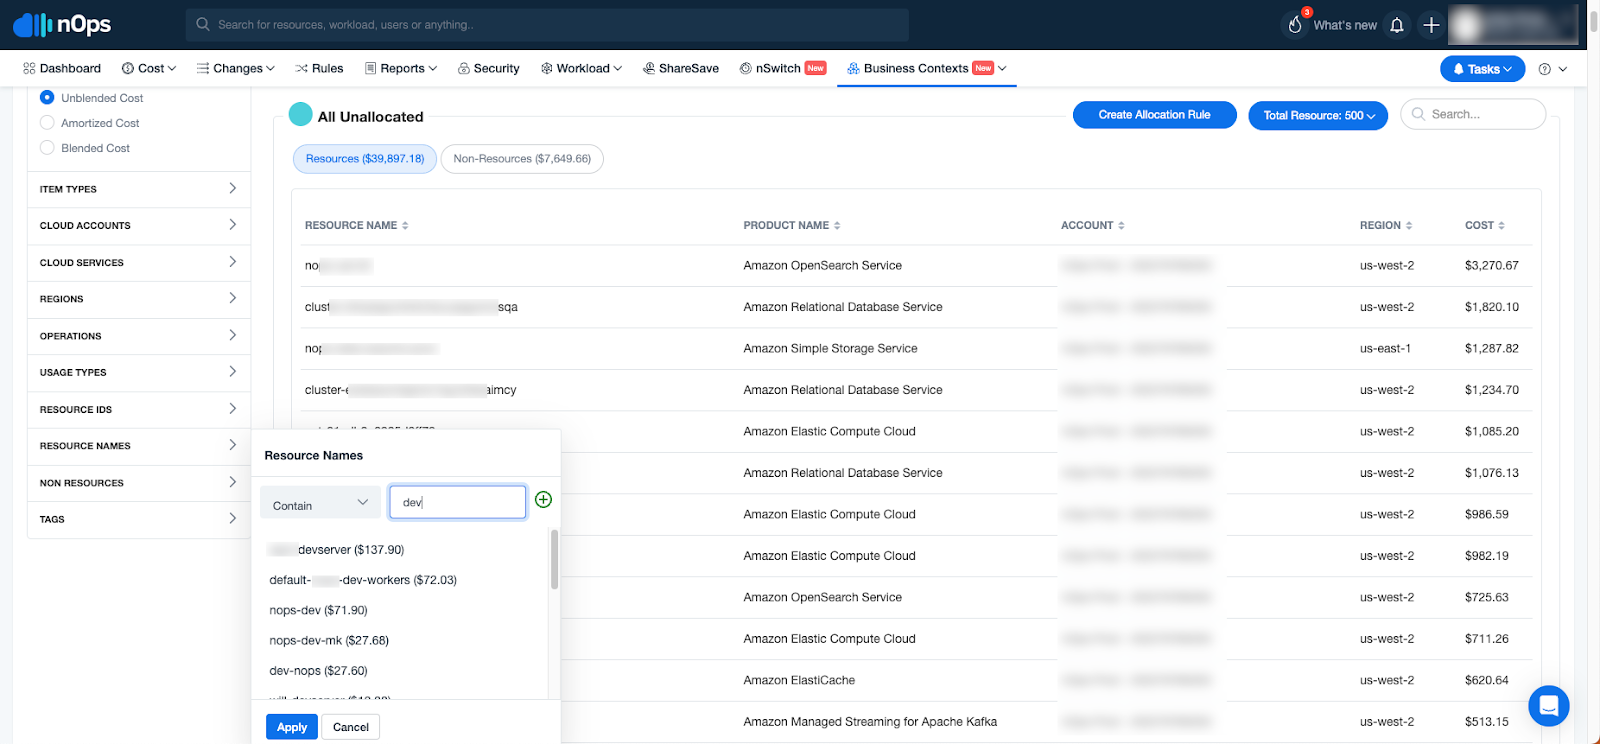Click the table Search box
The image size is (1600, 744).
point(1473,115)
